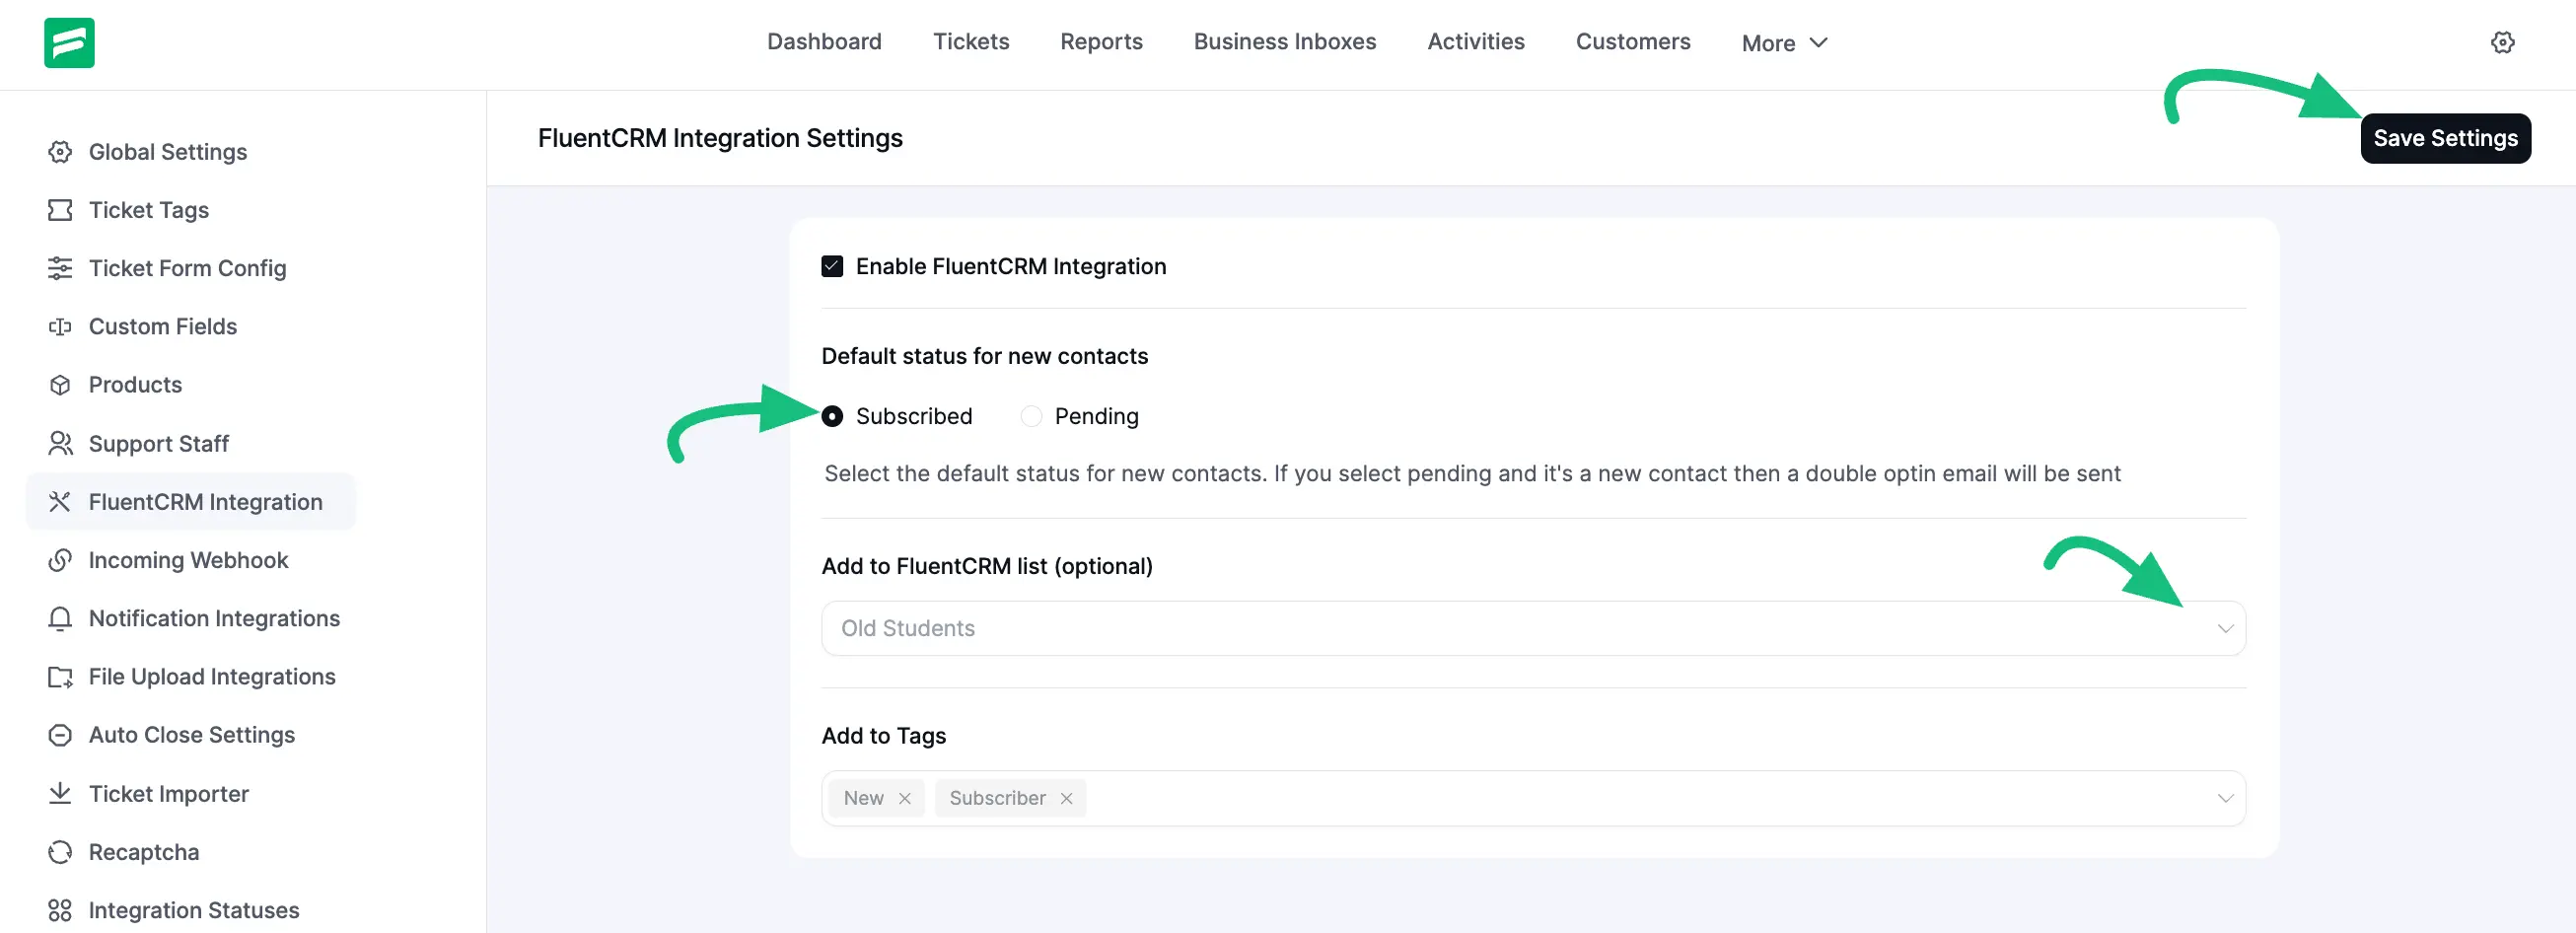Image resolution: width=2576 pixels, height=933 pixels.
Task: Click the Save Settings button
Action: click(2445, 138)
